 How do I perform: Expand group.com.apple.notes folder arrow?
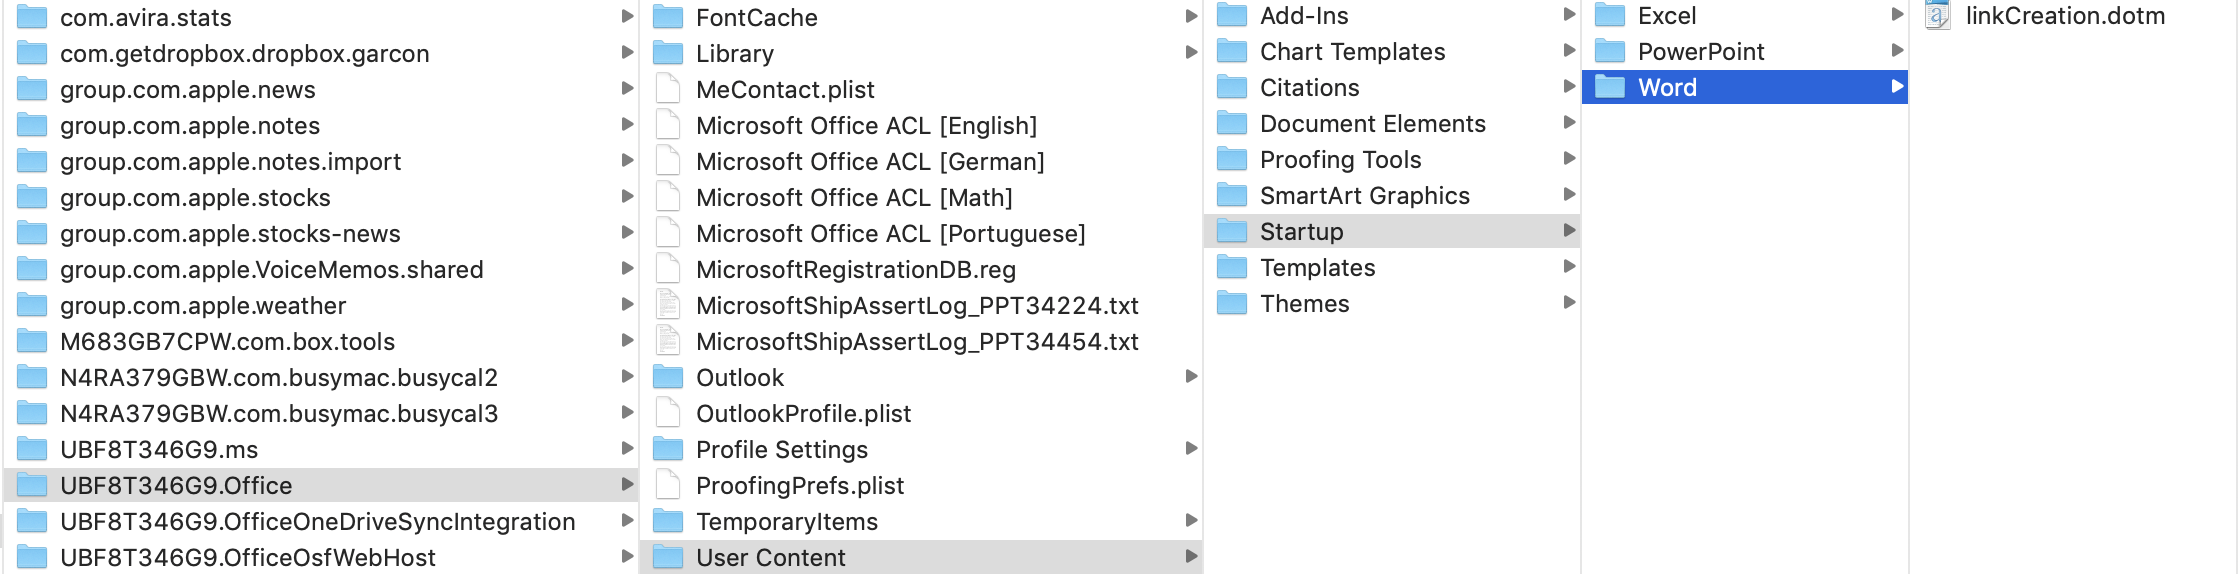click(627, 124)
